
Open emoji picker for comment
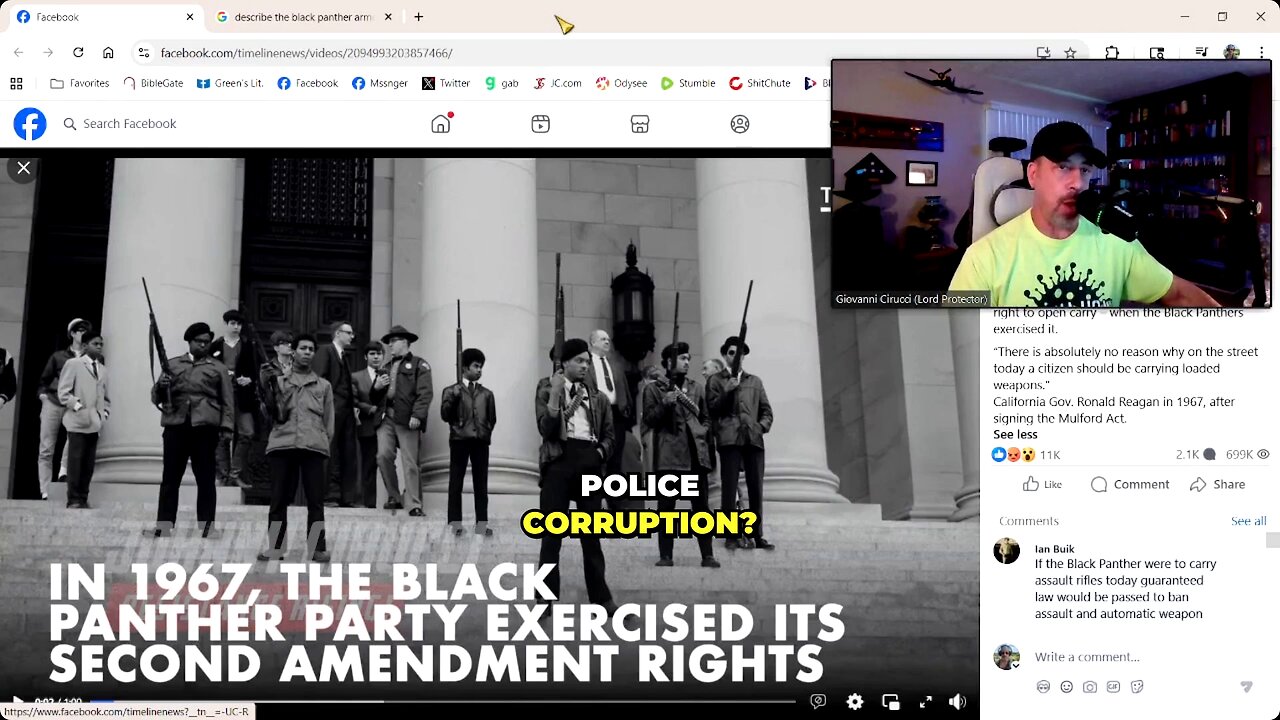coord(1066,687)
